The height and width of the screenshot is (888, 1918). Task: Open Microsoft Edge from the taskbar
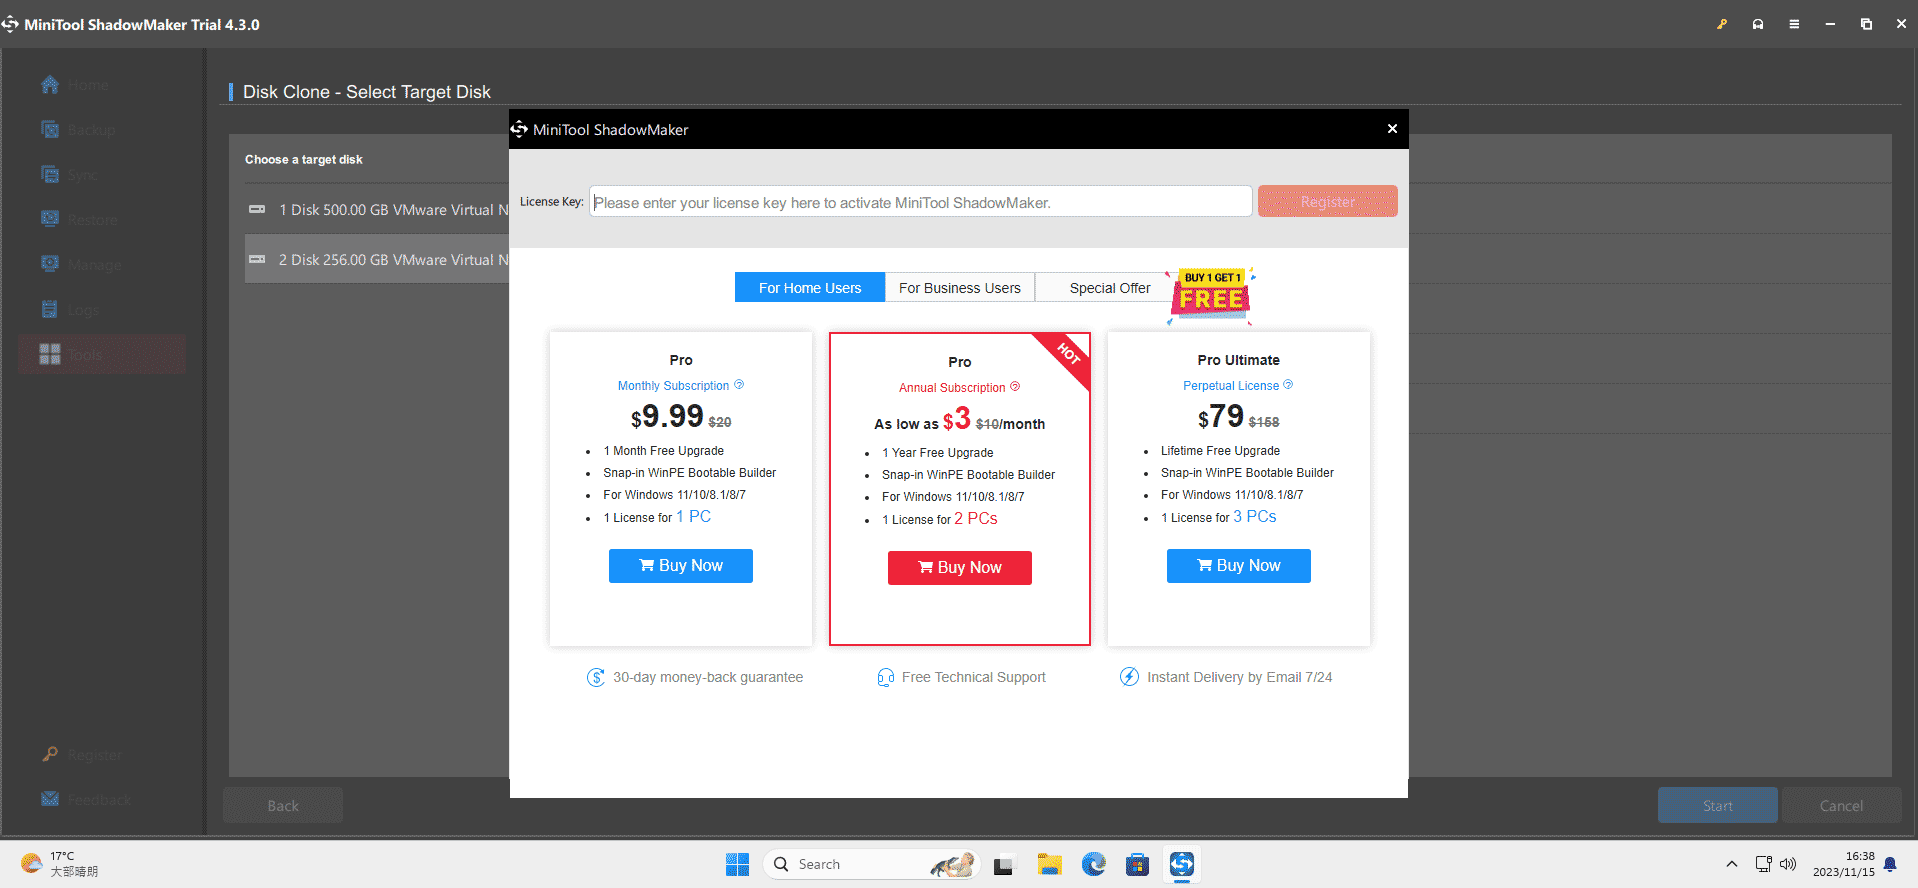click(1093, 864)
